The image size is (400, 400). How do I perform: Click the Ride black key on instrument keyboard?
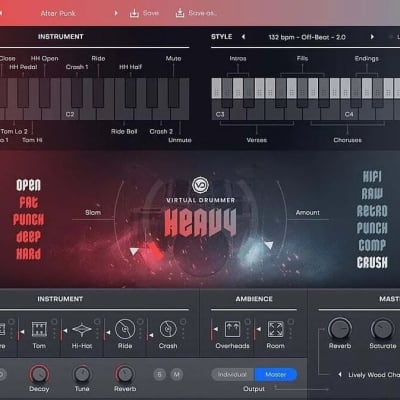98,93
